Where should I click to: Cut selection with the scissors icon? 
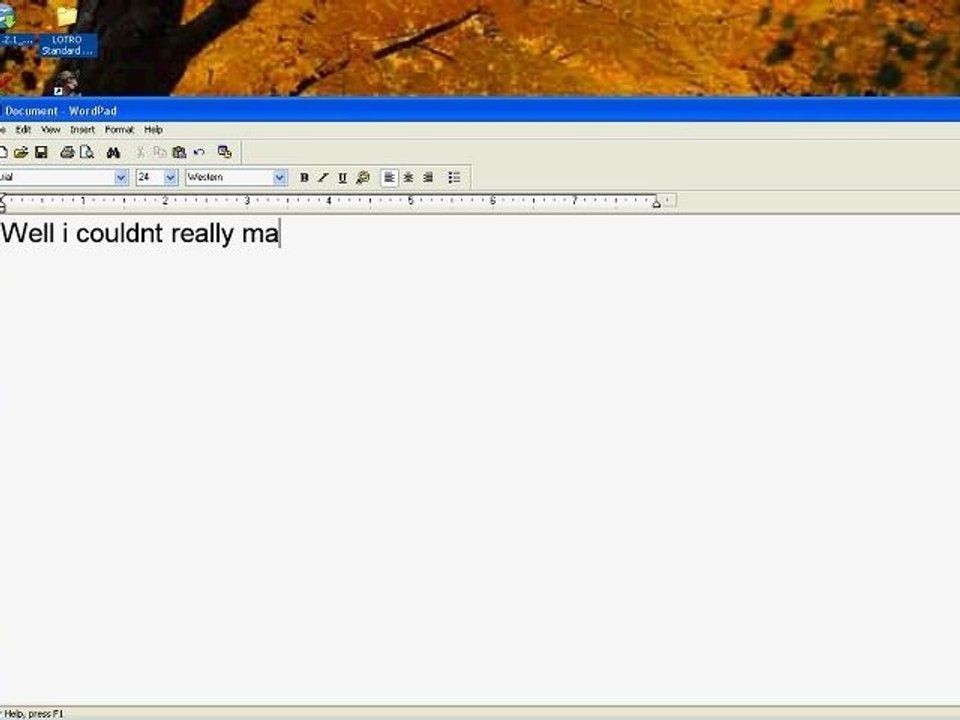140,152
